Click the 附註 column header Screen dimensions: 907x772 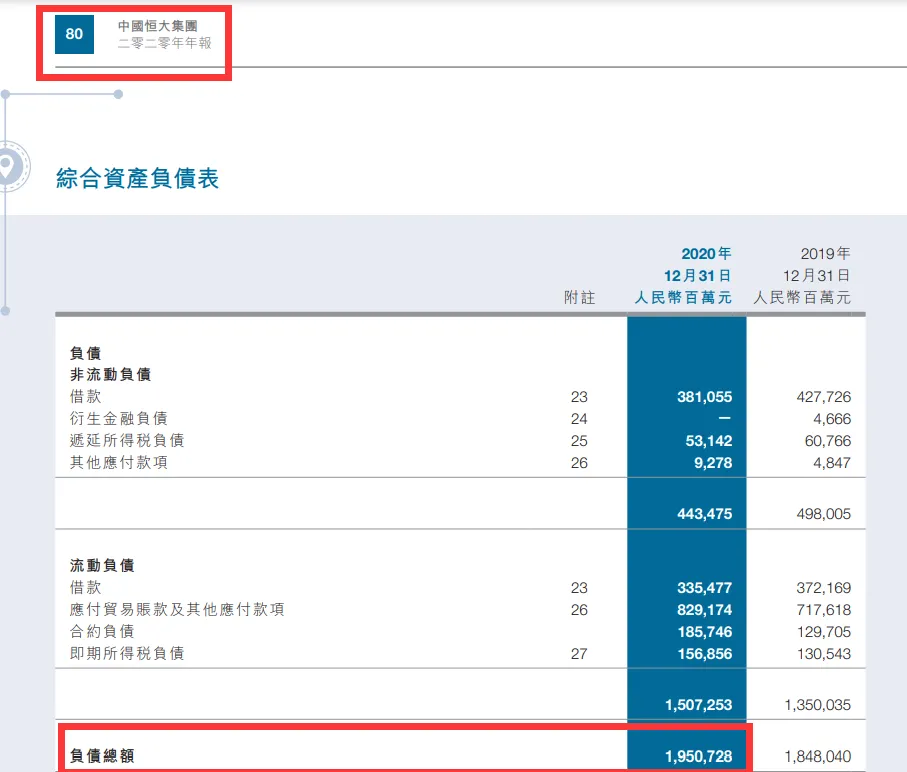[579, 298]
